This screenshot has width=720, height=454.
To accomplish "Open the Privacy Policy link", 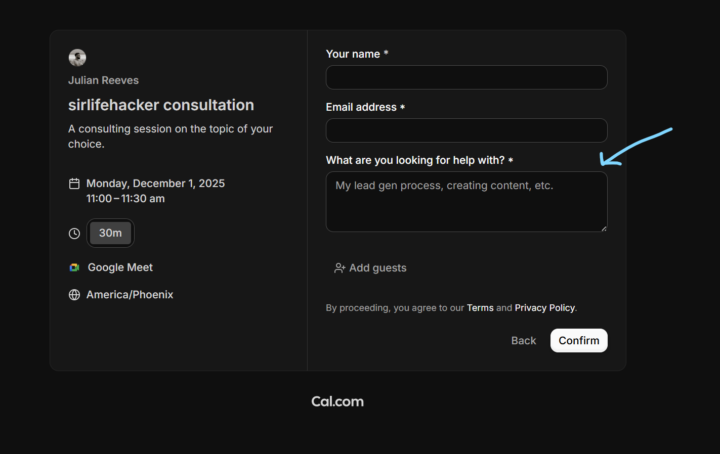I will (545, 308).
